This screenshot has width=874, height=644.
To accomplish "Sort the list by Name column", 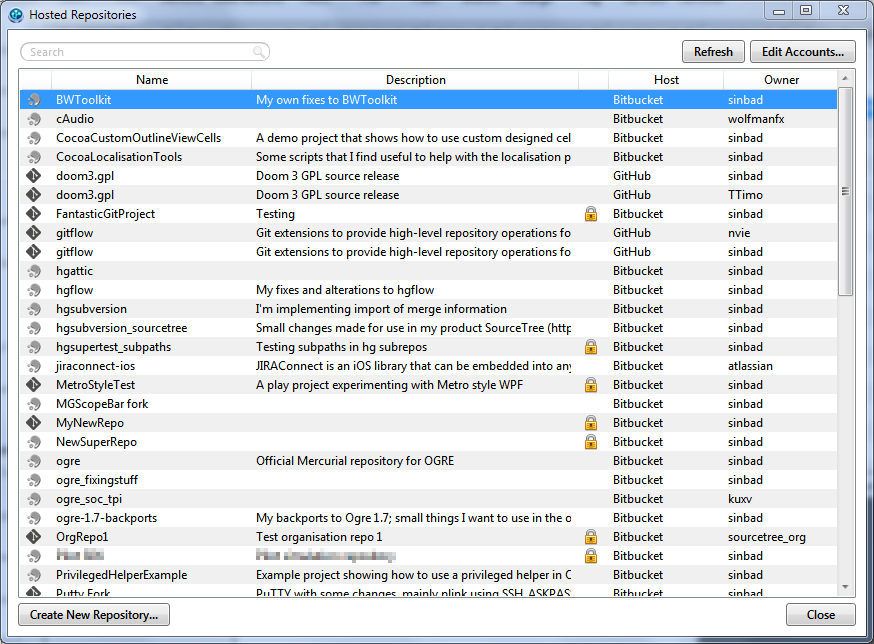I will pos(152,80).
